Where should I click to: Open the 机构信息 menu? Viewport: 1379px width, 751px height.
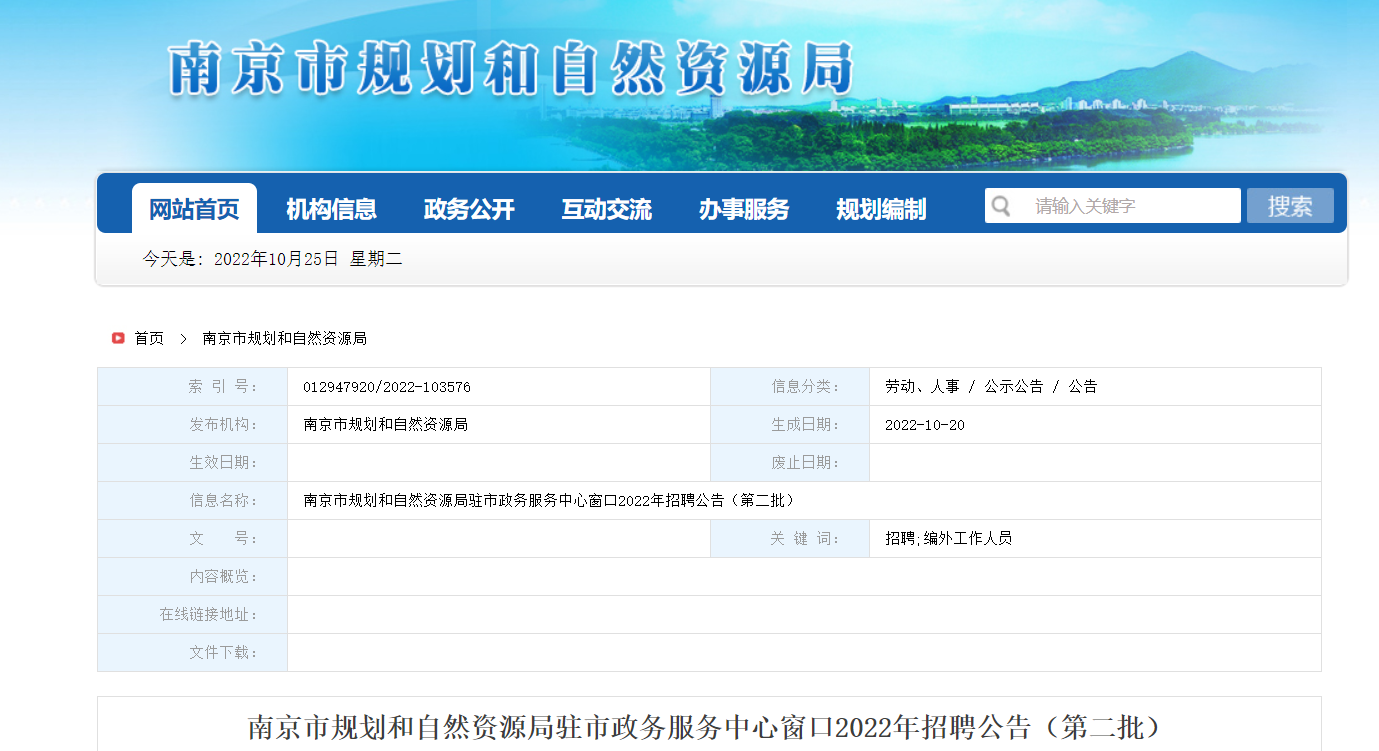(x=331, y=209)
